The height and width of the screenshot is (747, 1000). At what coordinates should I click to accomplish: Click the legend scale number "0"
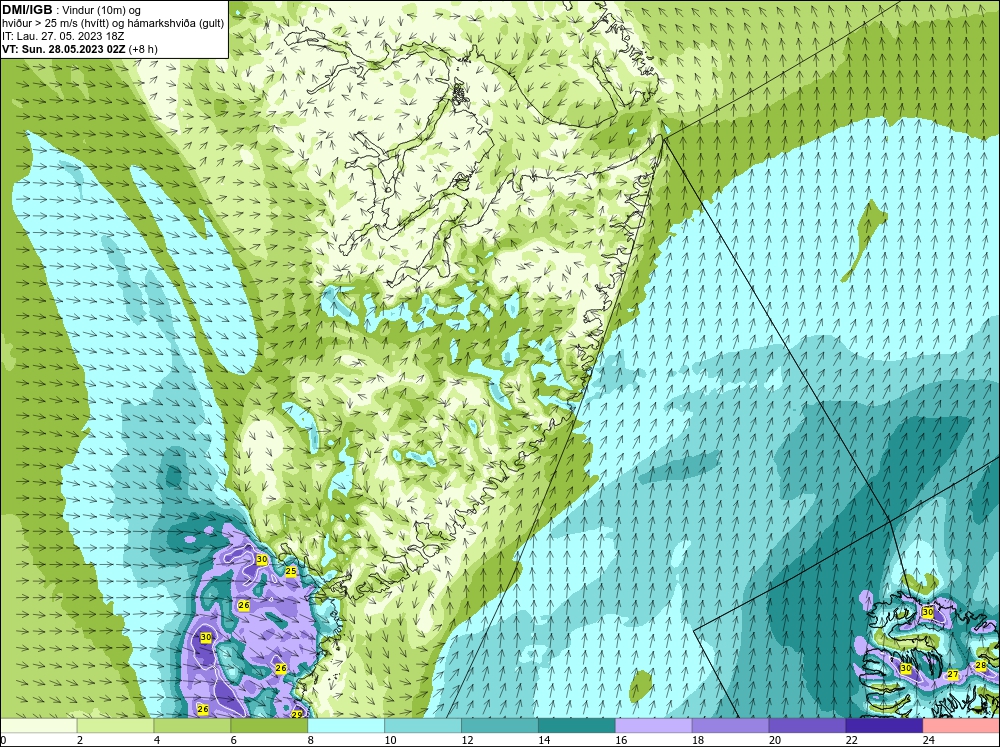(x=4, y=740)
